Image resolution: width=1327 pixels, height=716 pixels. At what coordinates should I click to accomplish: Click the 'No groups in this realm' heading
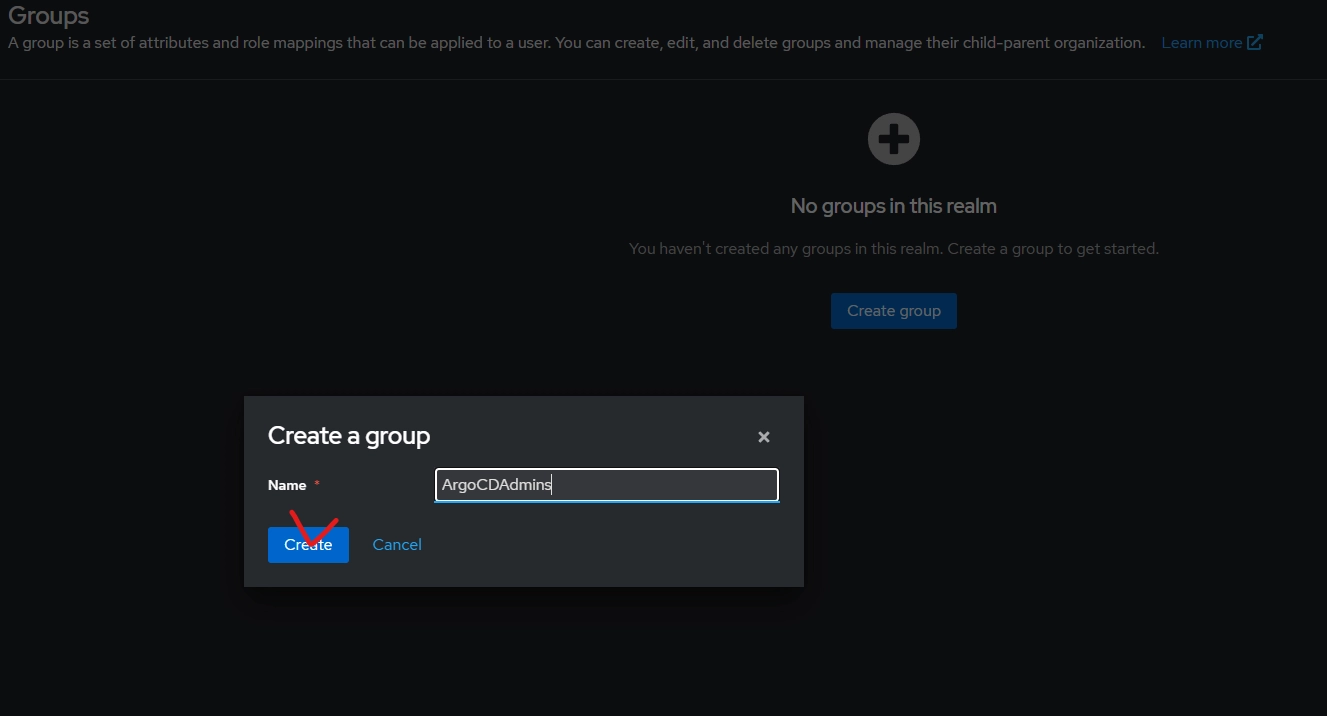[x=893, y=206]
